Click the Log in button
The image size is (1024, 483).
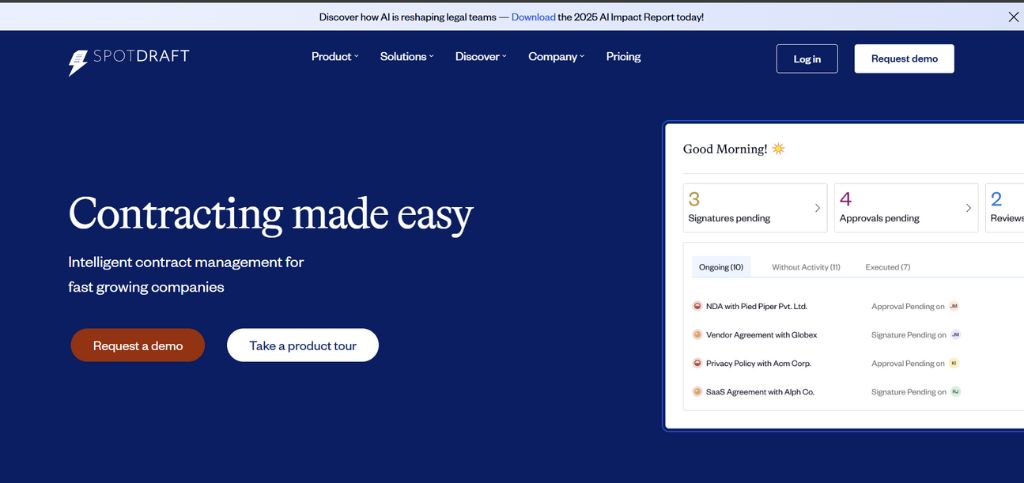(807, 59)
